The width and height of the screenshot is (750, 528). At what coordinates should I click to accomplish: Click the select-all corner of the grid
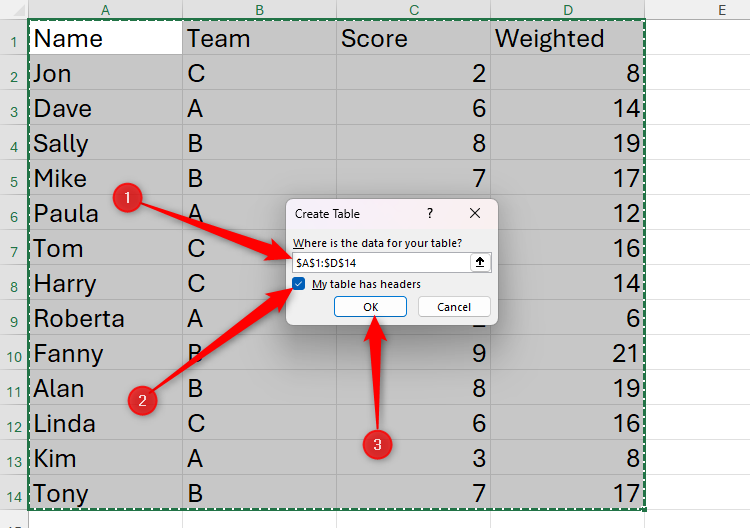coord(13,9)
